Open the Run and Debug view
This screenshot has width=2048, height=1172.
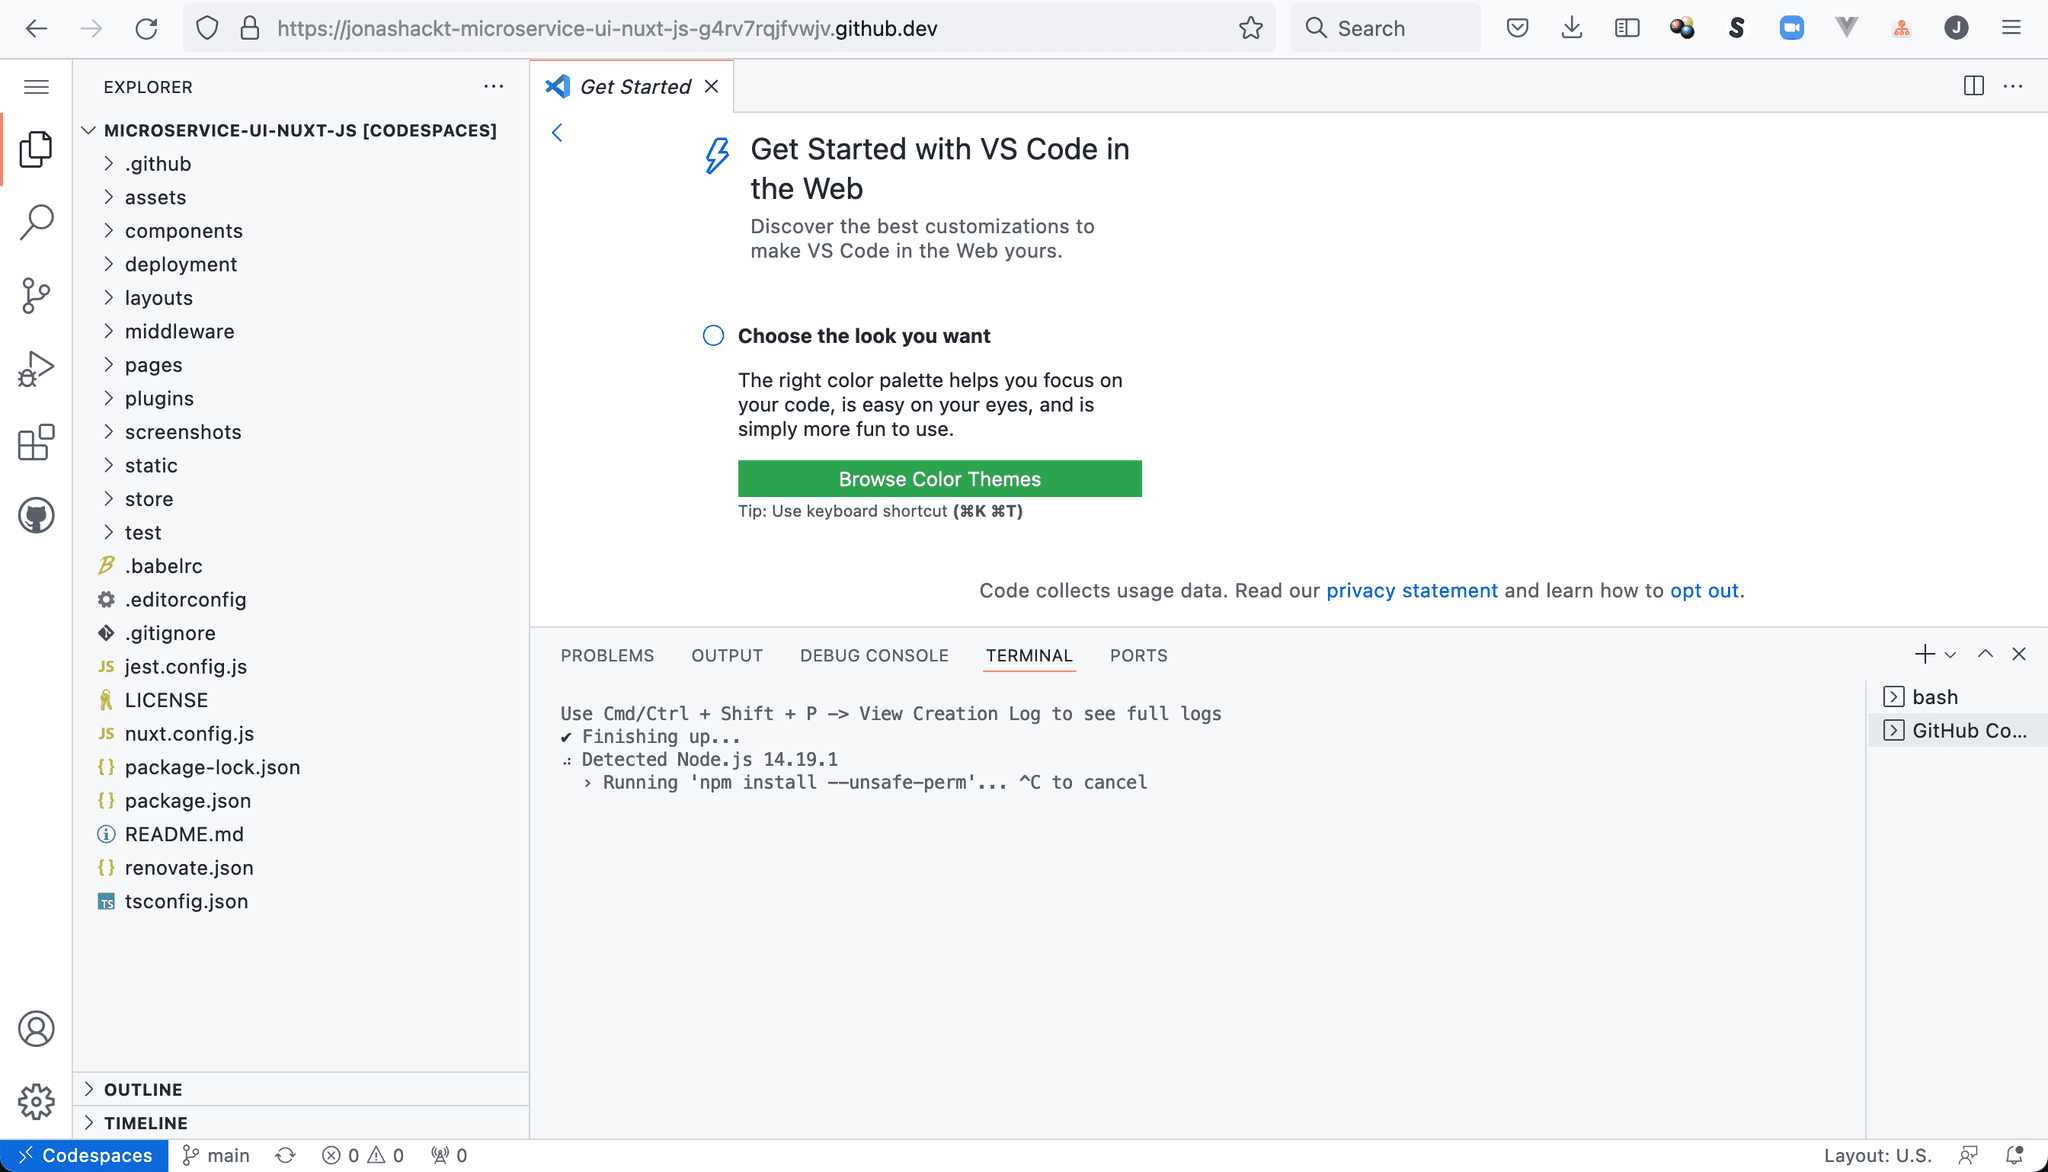pyautogui.click(x=36, y=368)
